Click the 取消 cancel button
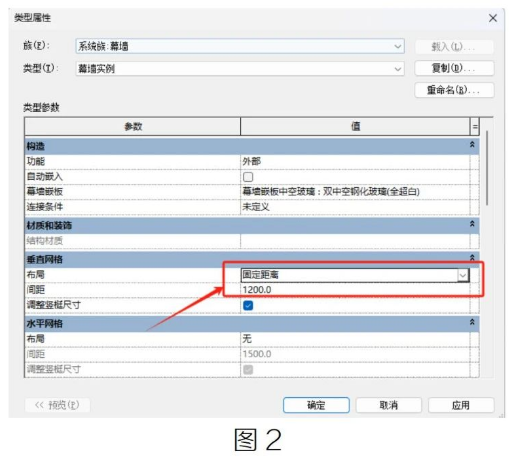This screenshot has height=465, width=516. point(389,405)
